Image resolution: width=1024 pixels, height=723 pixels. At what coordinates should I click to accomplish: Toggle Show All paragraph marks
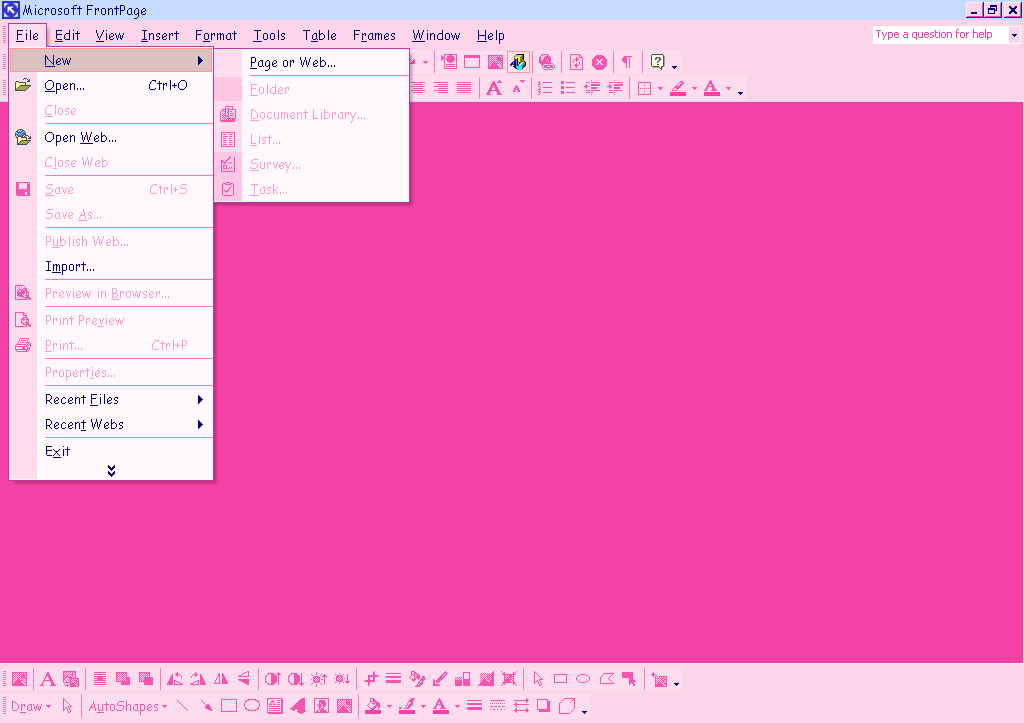[626, 62]
